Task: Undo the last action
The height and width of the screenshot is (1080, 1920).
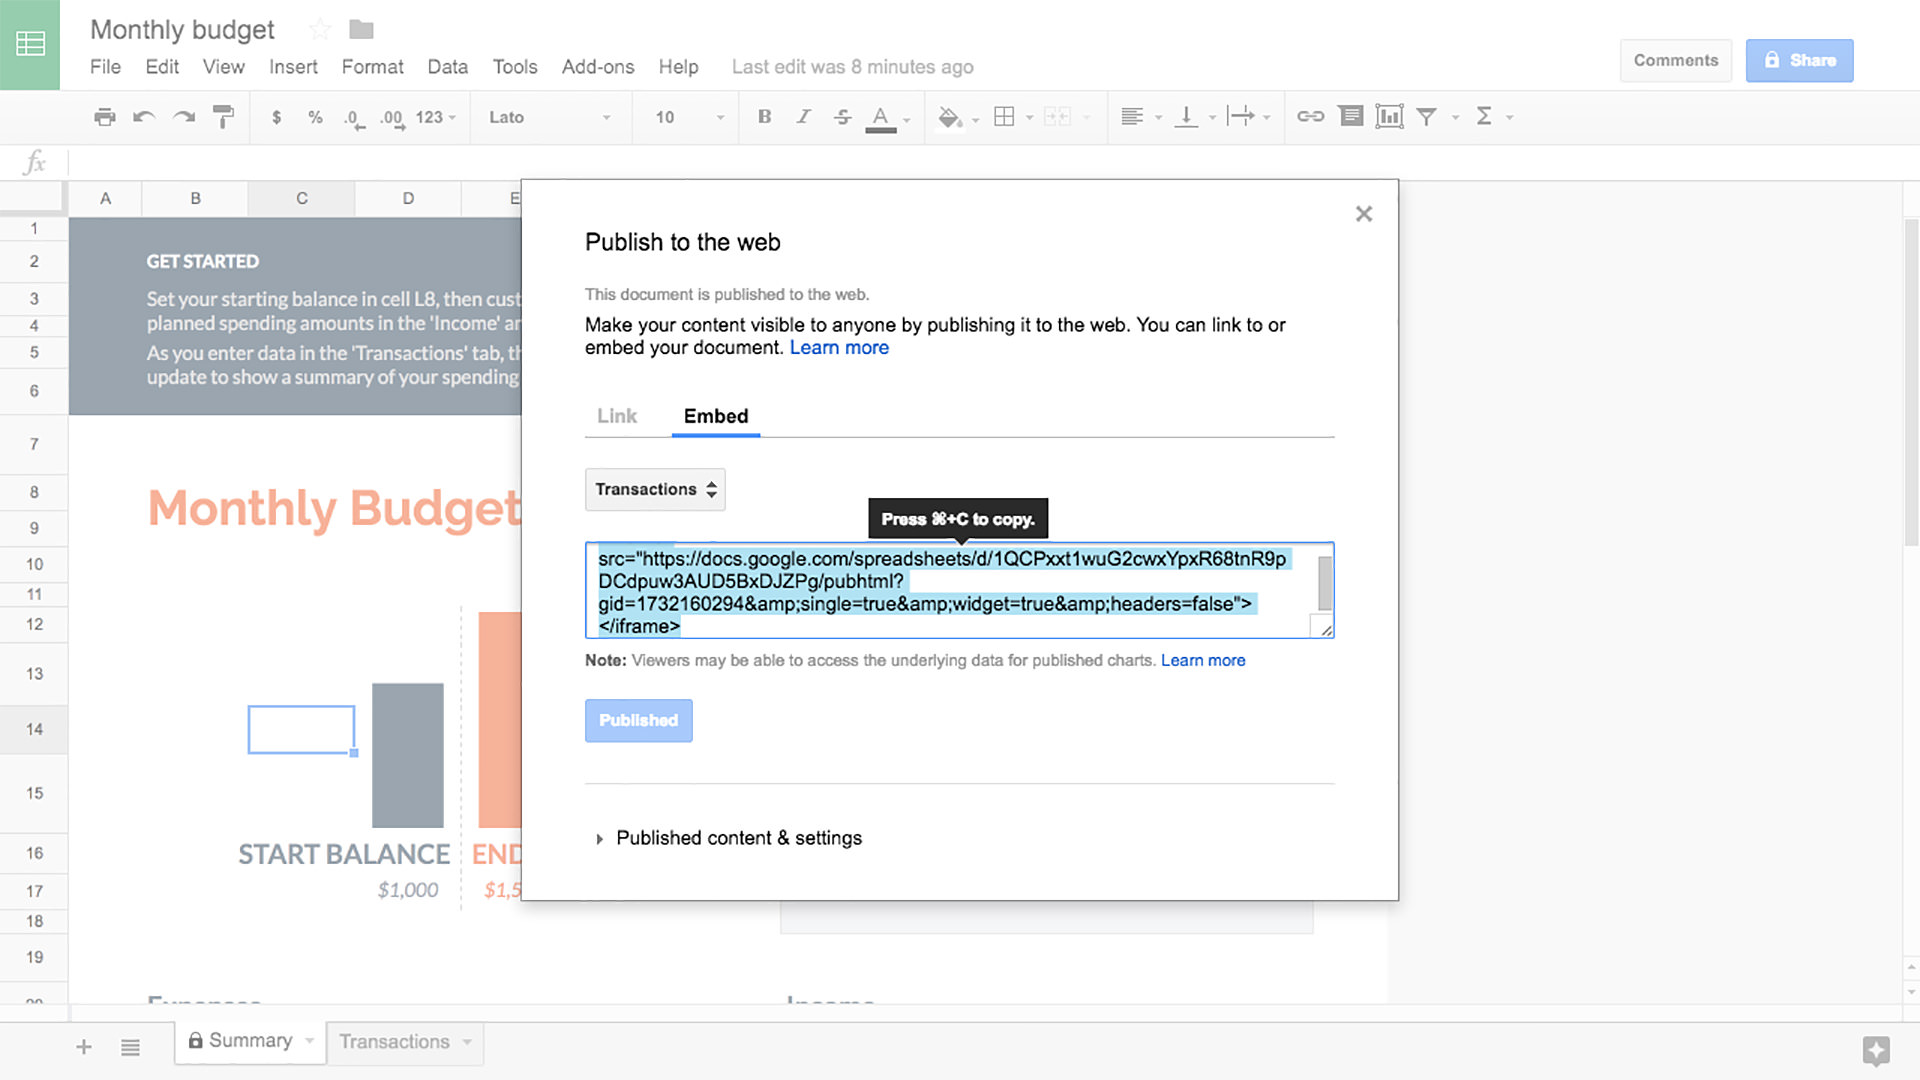Action: pyautogui.click(x=144, y=117)
